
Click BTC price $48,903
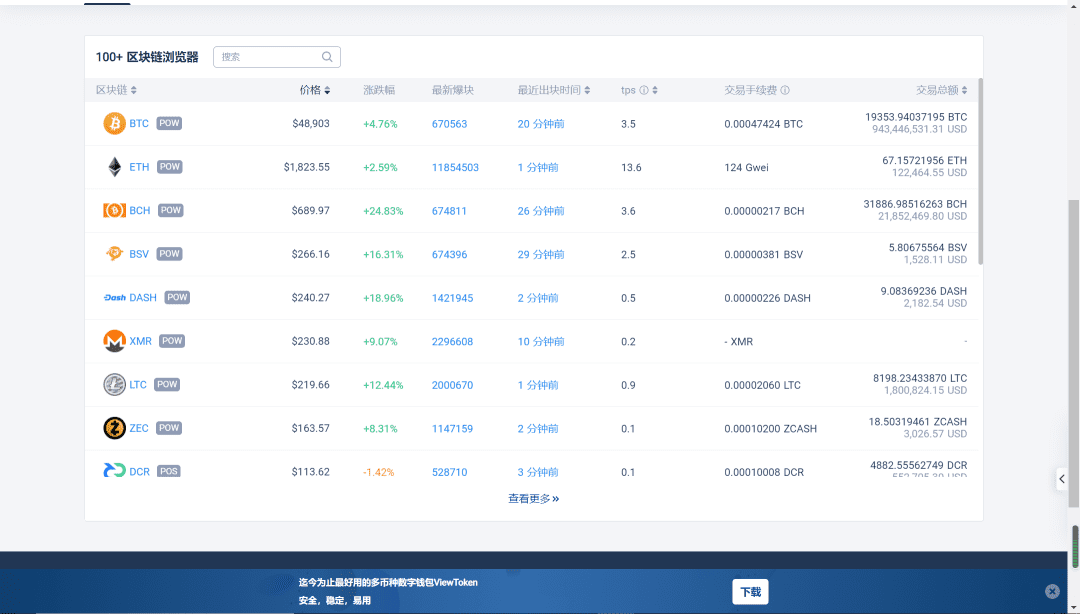(x=311, y=123)
